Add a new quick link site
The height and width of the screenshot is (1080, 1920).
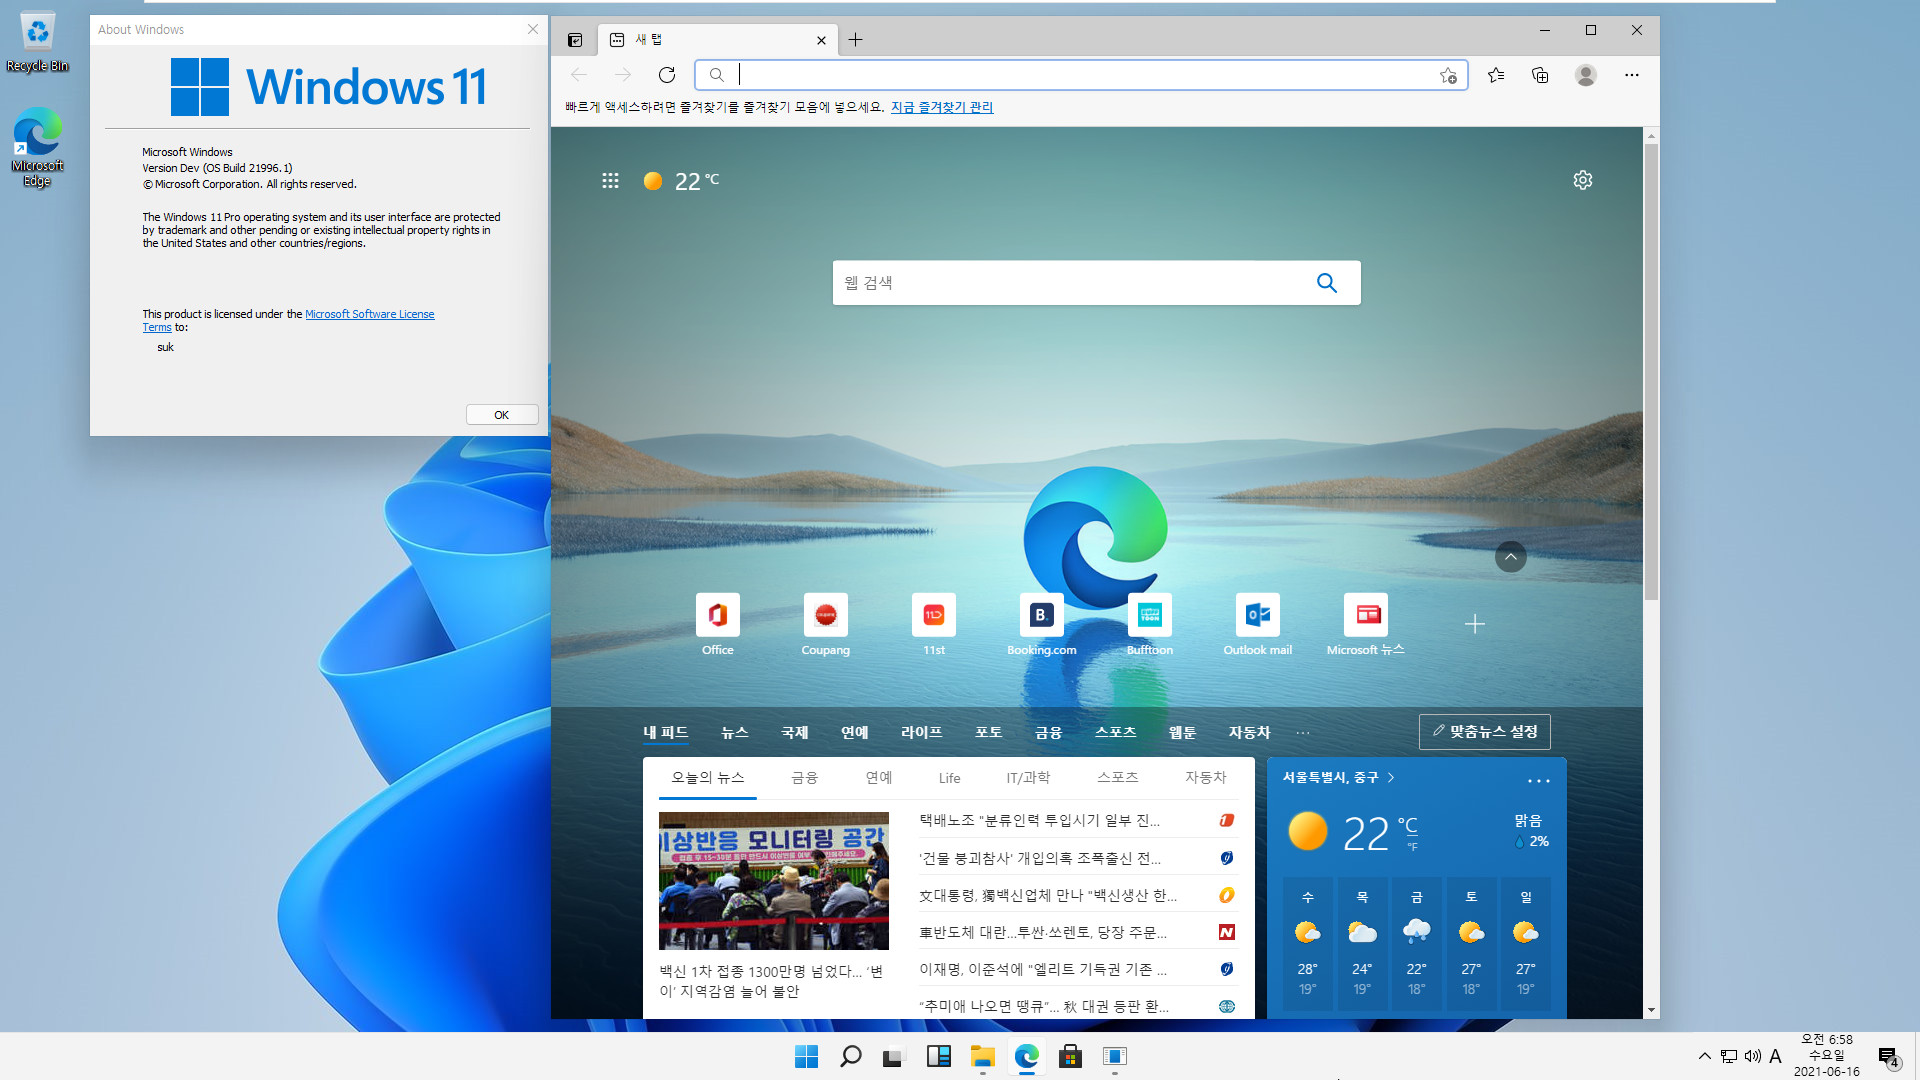(x=1474, y=624)
